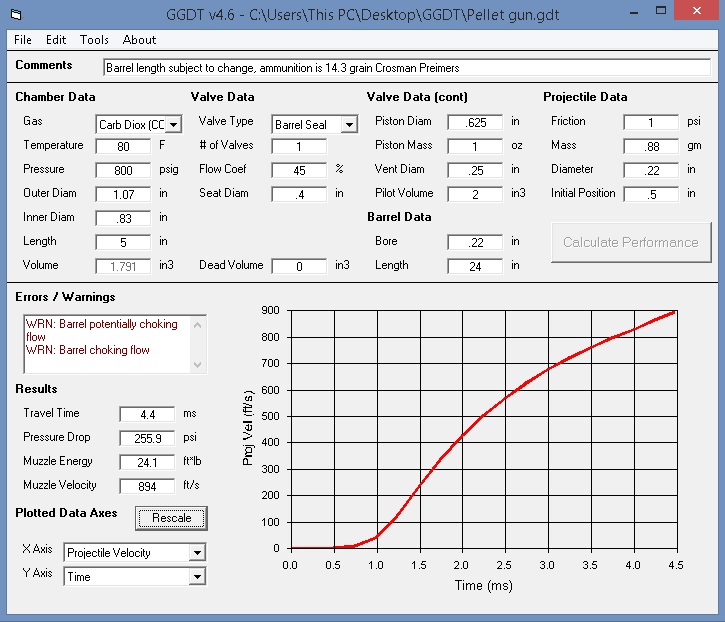Click the Initial Position input field

(x=651, y=194)
